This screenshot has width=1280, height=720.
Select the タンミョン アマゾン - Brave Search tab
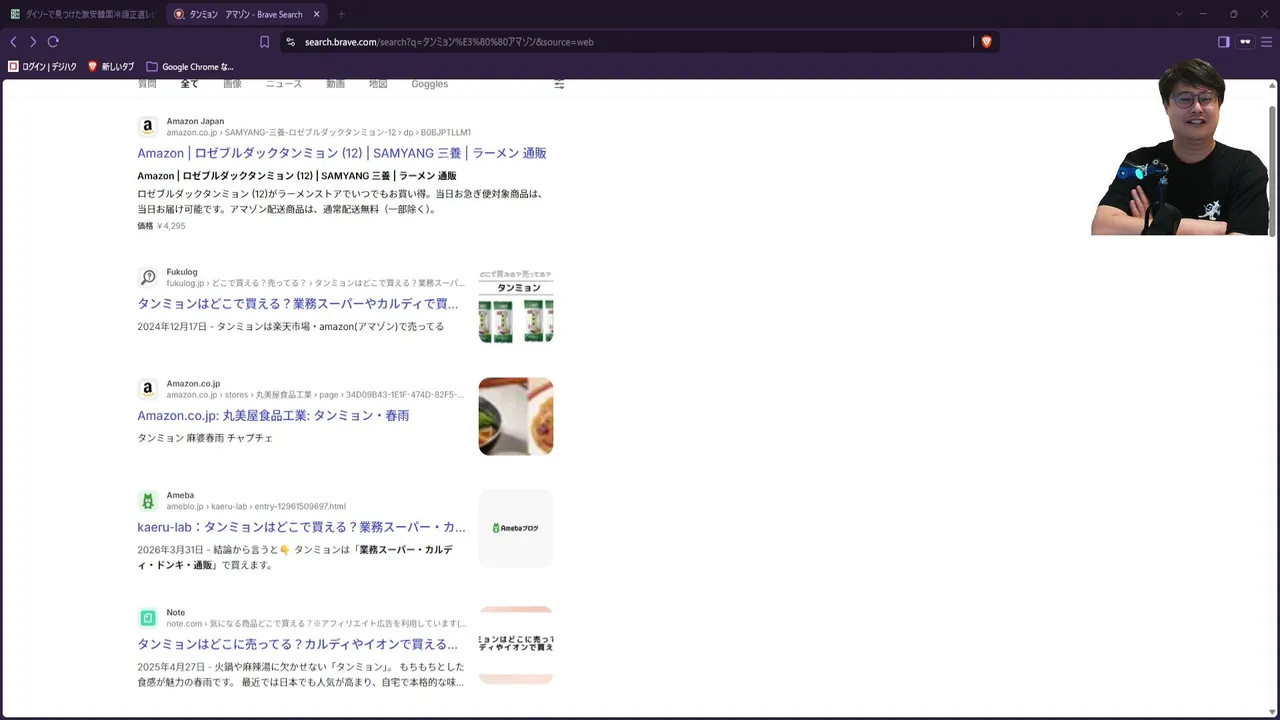tap(246, 14)
